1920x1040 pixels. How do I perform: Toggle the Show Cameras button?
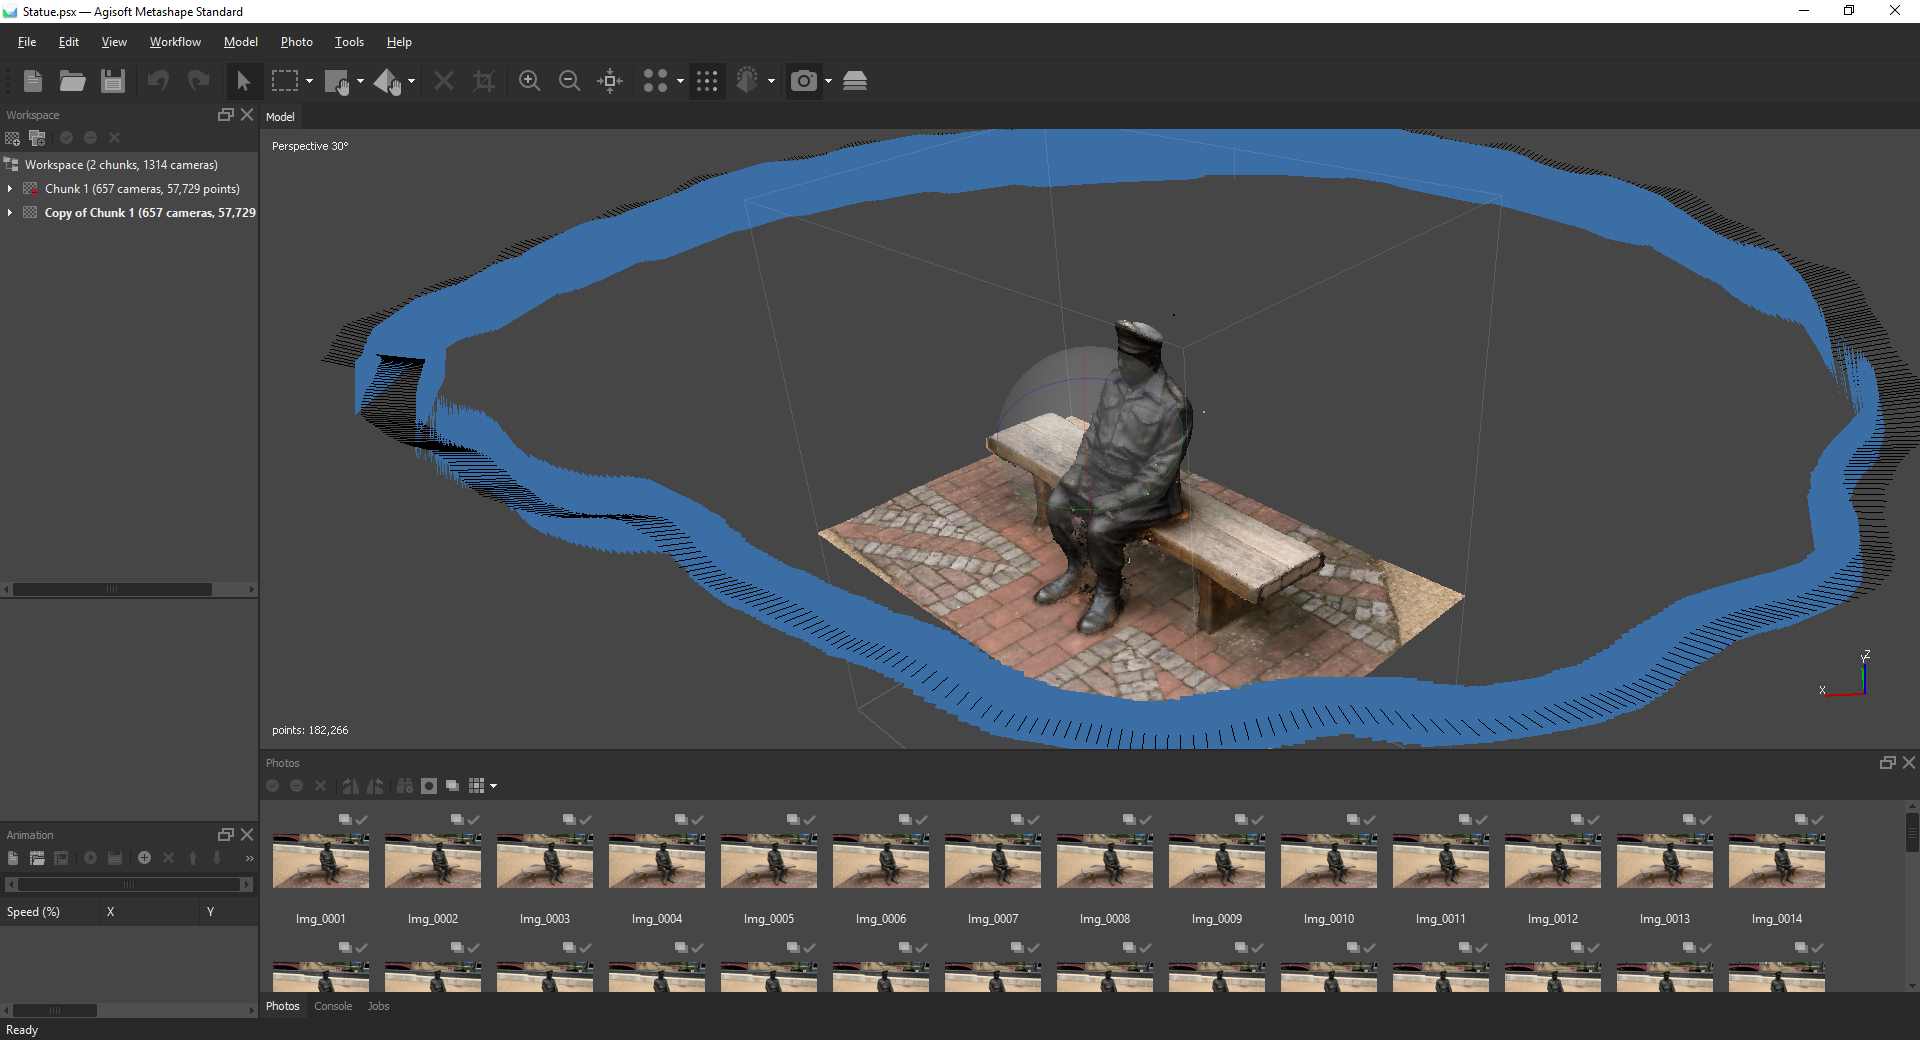(803, 81)
